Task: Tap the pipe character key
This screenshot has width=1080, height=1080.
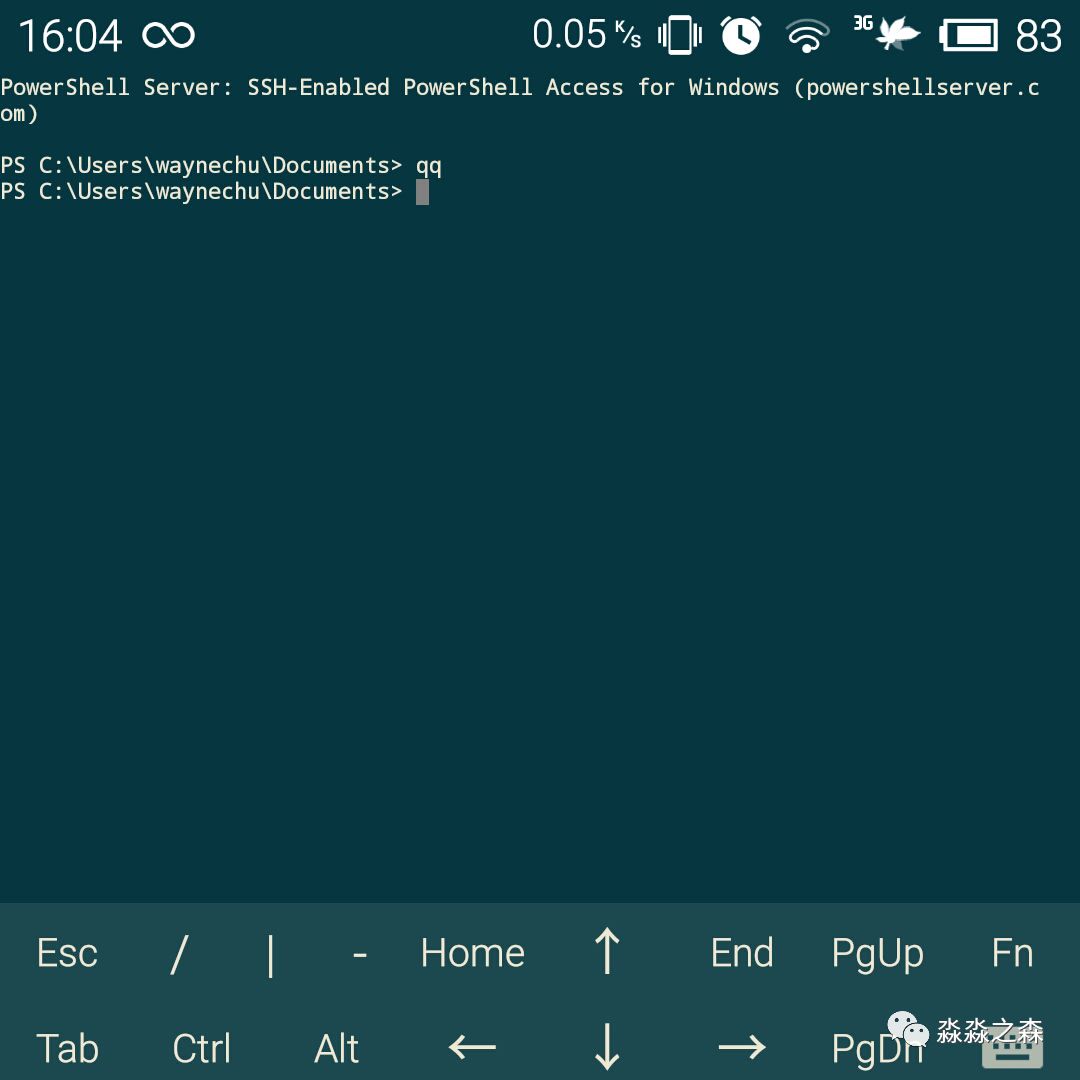Action: [x=270, y=952]
